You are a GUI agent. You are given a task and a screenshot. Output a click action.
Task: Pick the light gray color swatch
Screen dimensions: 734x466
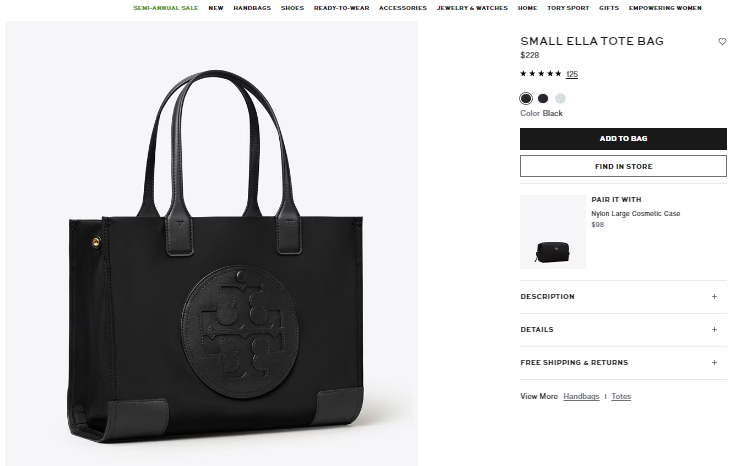[x=560, y=98]
